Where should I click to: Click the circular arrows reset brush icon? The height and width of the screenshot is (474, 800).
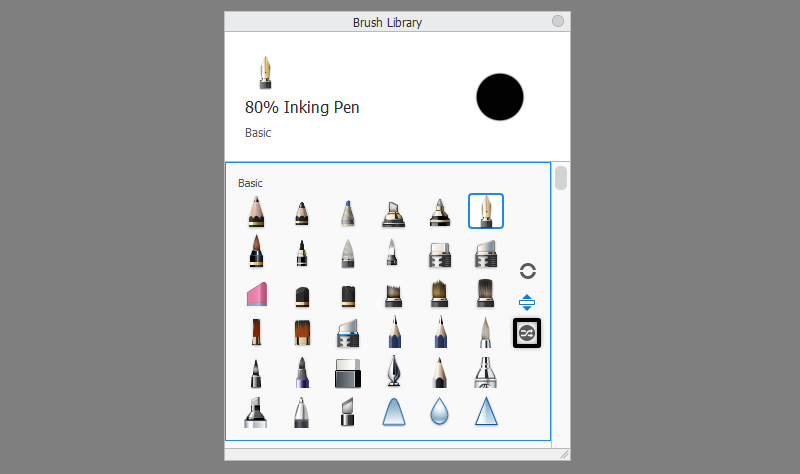528,271
